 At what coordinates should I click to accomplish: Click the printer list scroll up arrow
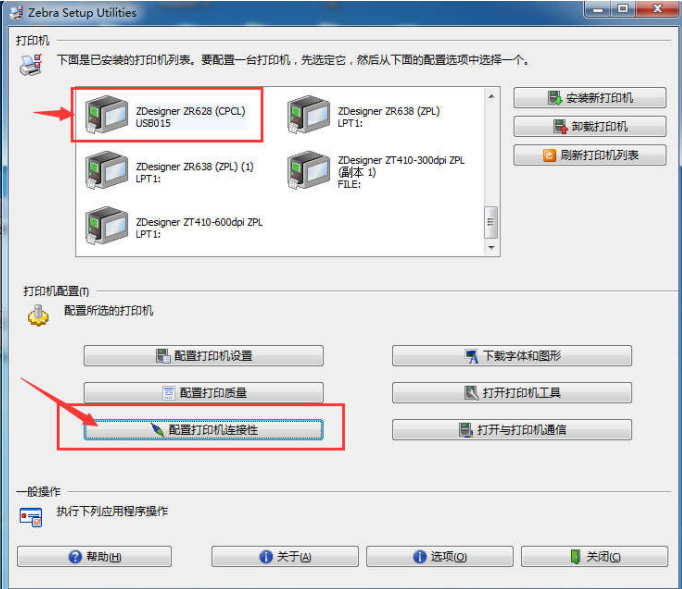[x=491, y=96]
